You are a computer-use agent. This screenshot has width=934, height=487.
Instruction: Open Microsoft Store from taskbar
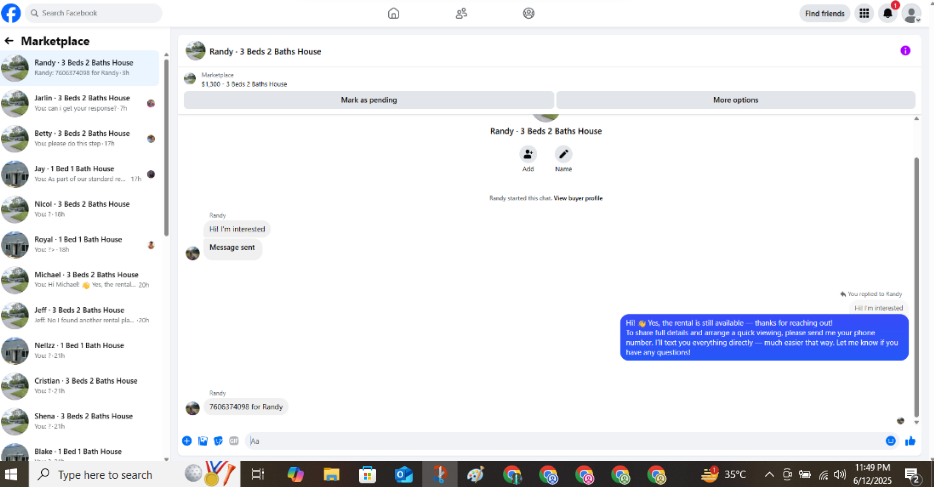tap(367, 474)
